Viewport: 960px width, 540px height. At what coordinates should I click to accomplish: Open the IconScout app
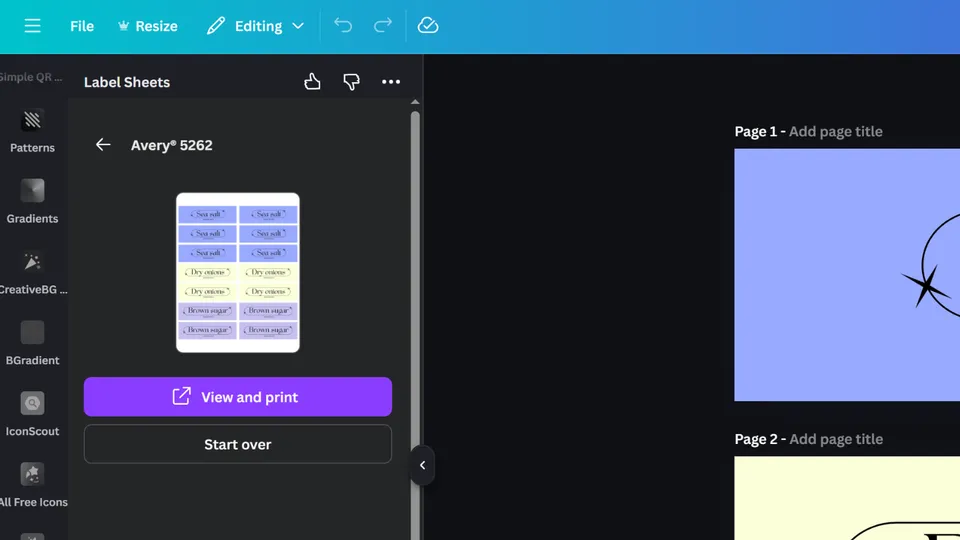pyautogui.click(x=33, y=413)
